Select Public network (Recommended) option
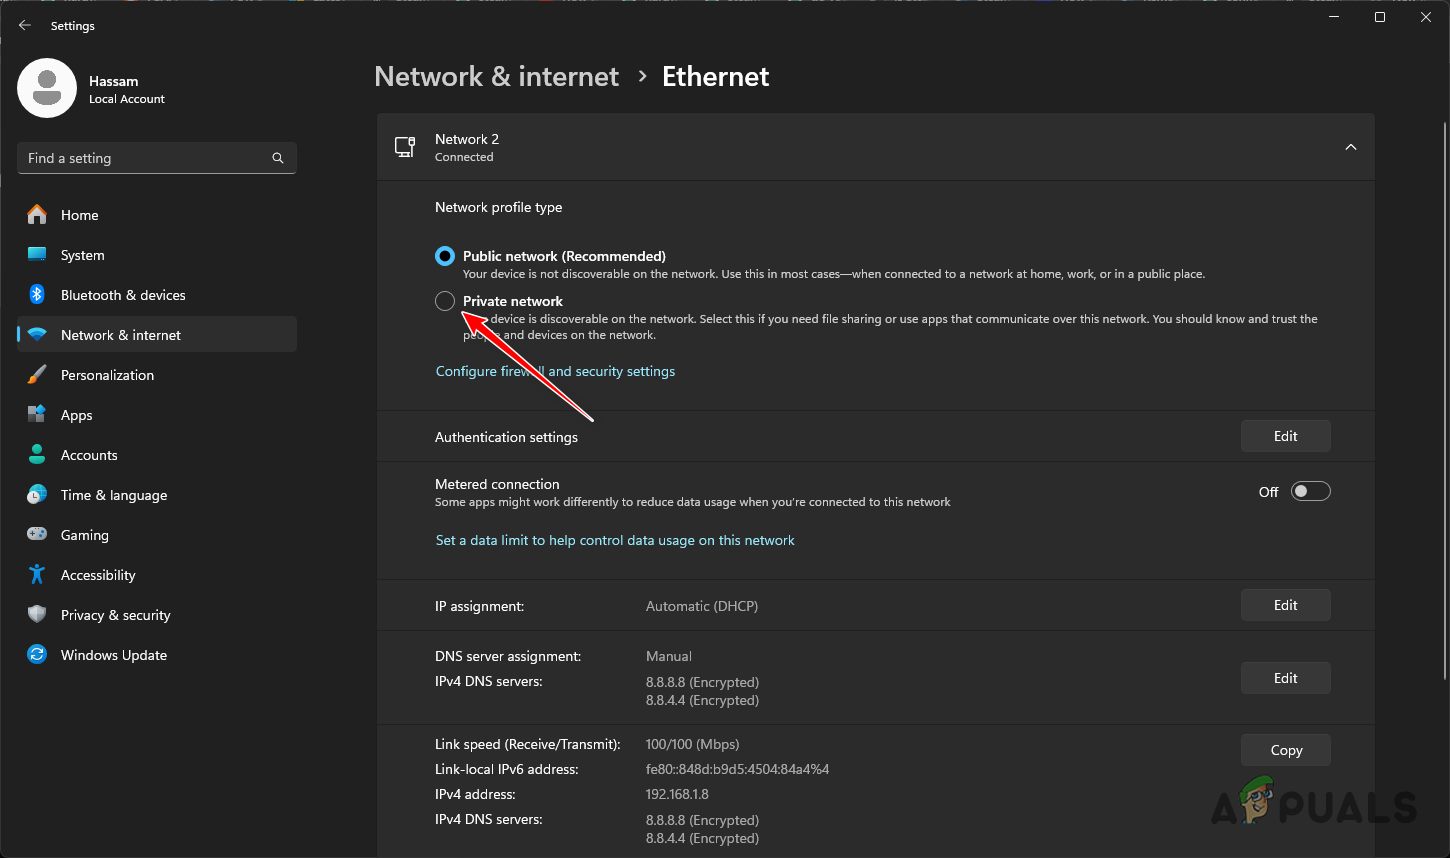Screen dimensions: 1450x858 (x=444, y=256)
